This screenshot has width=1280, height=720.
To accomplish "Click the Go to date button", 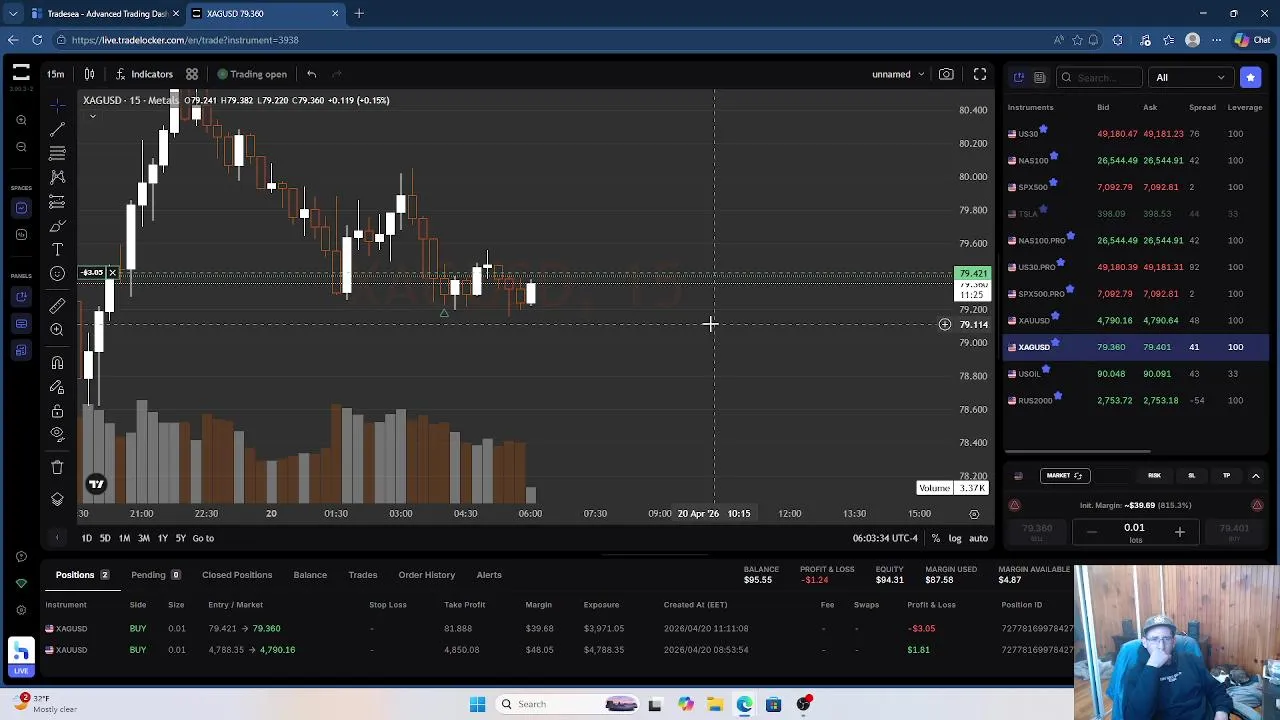I will click(203, 538).
